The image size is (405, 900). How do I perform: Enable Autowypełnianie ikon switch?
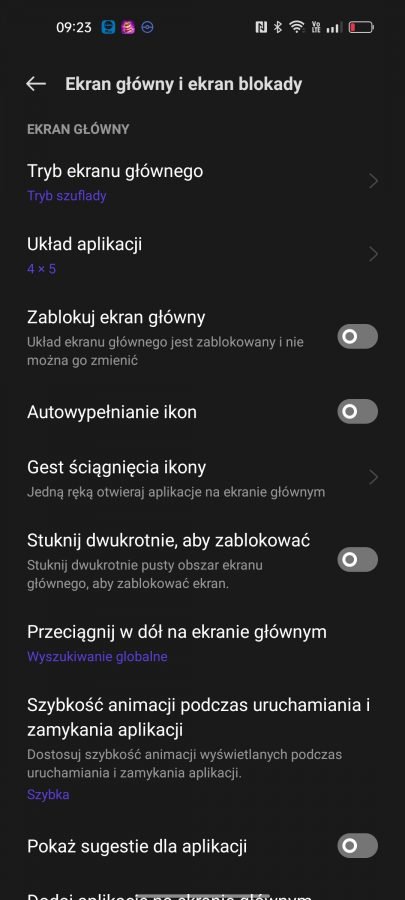tap(357, 412)
